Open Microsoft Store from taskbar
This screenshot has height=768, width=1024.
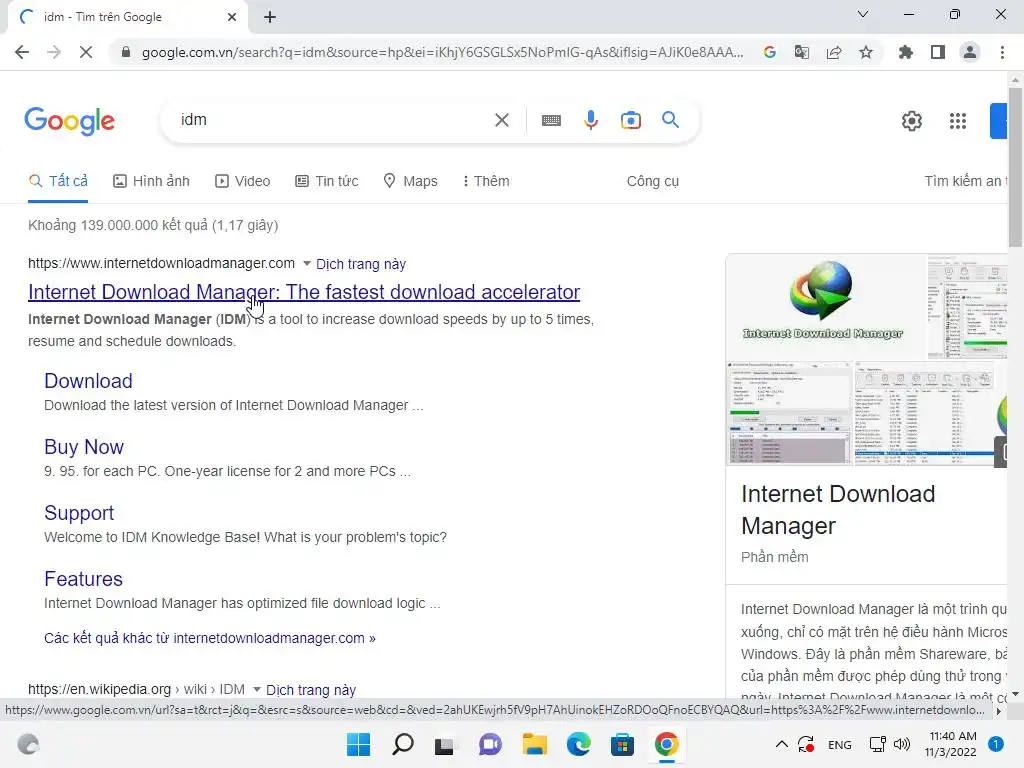tap(622, 744)
